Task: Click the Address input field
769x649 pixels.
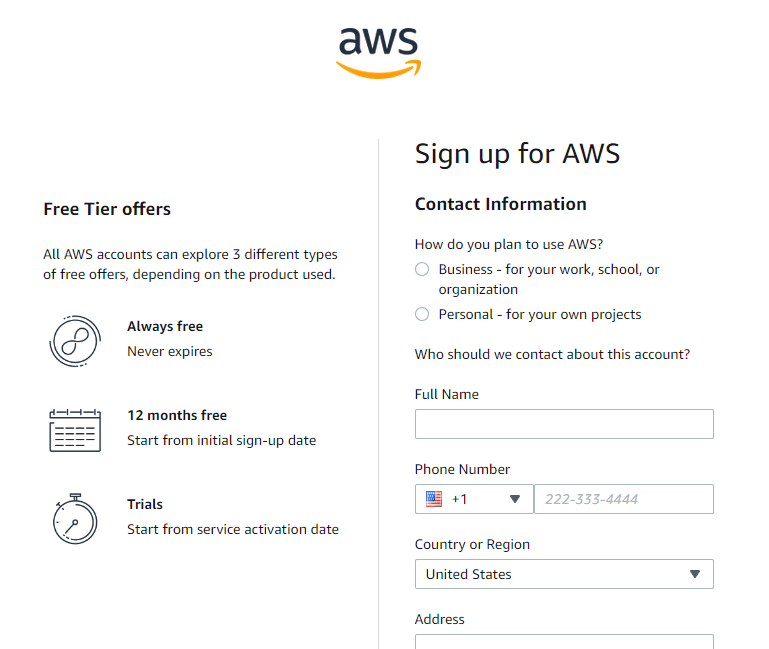Action: [563, 641]
